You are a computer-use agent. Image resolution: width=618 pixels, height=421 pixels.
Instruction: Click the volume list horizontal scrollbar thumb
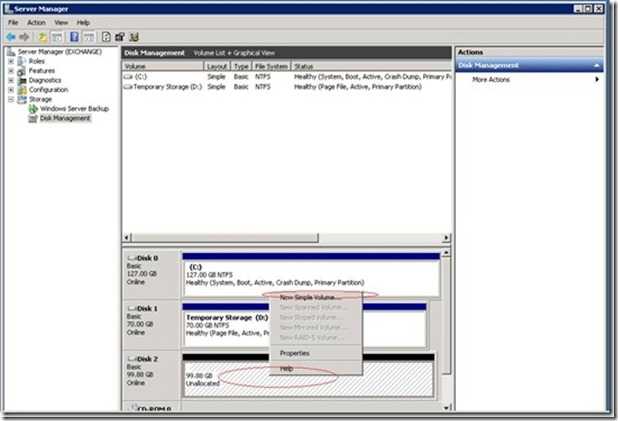click(225, 238)
